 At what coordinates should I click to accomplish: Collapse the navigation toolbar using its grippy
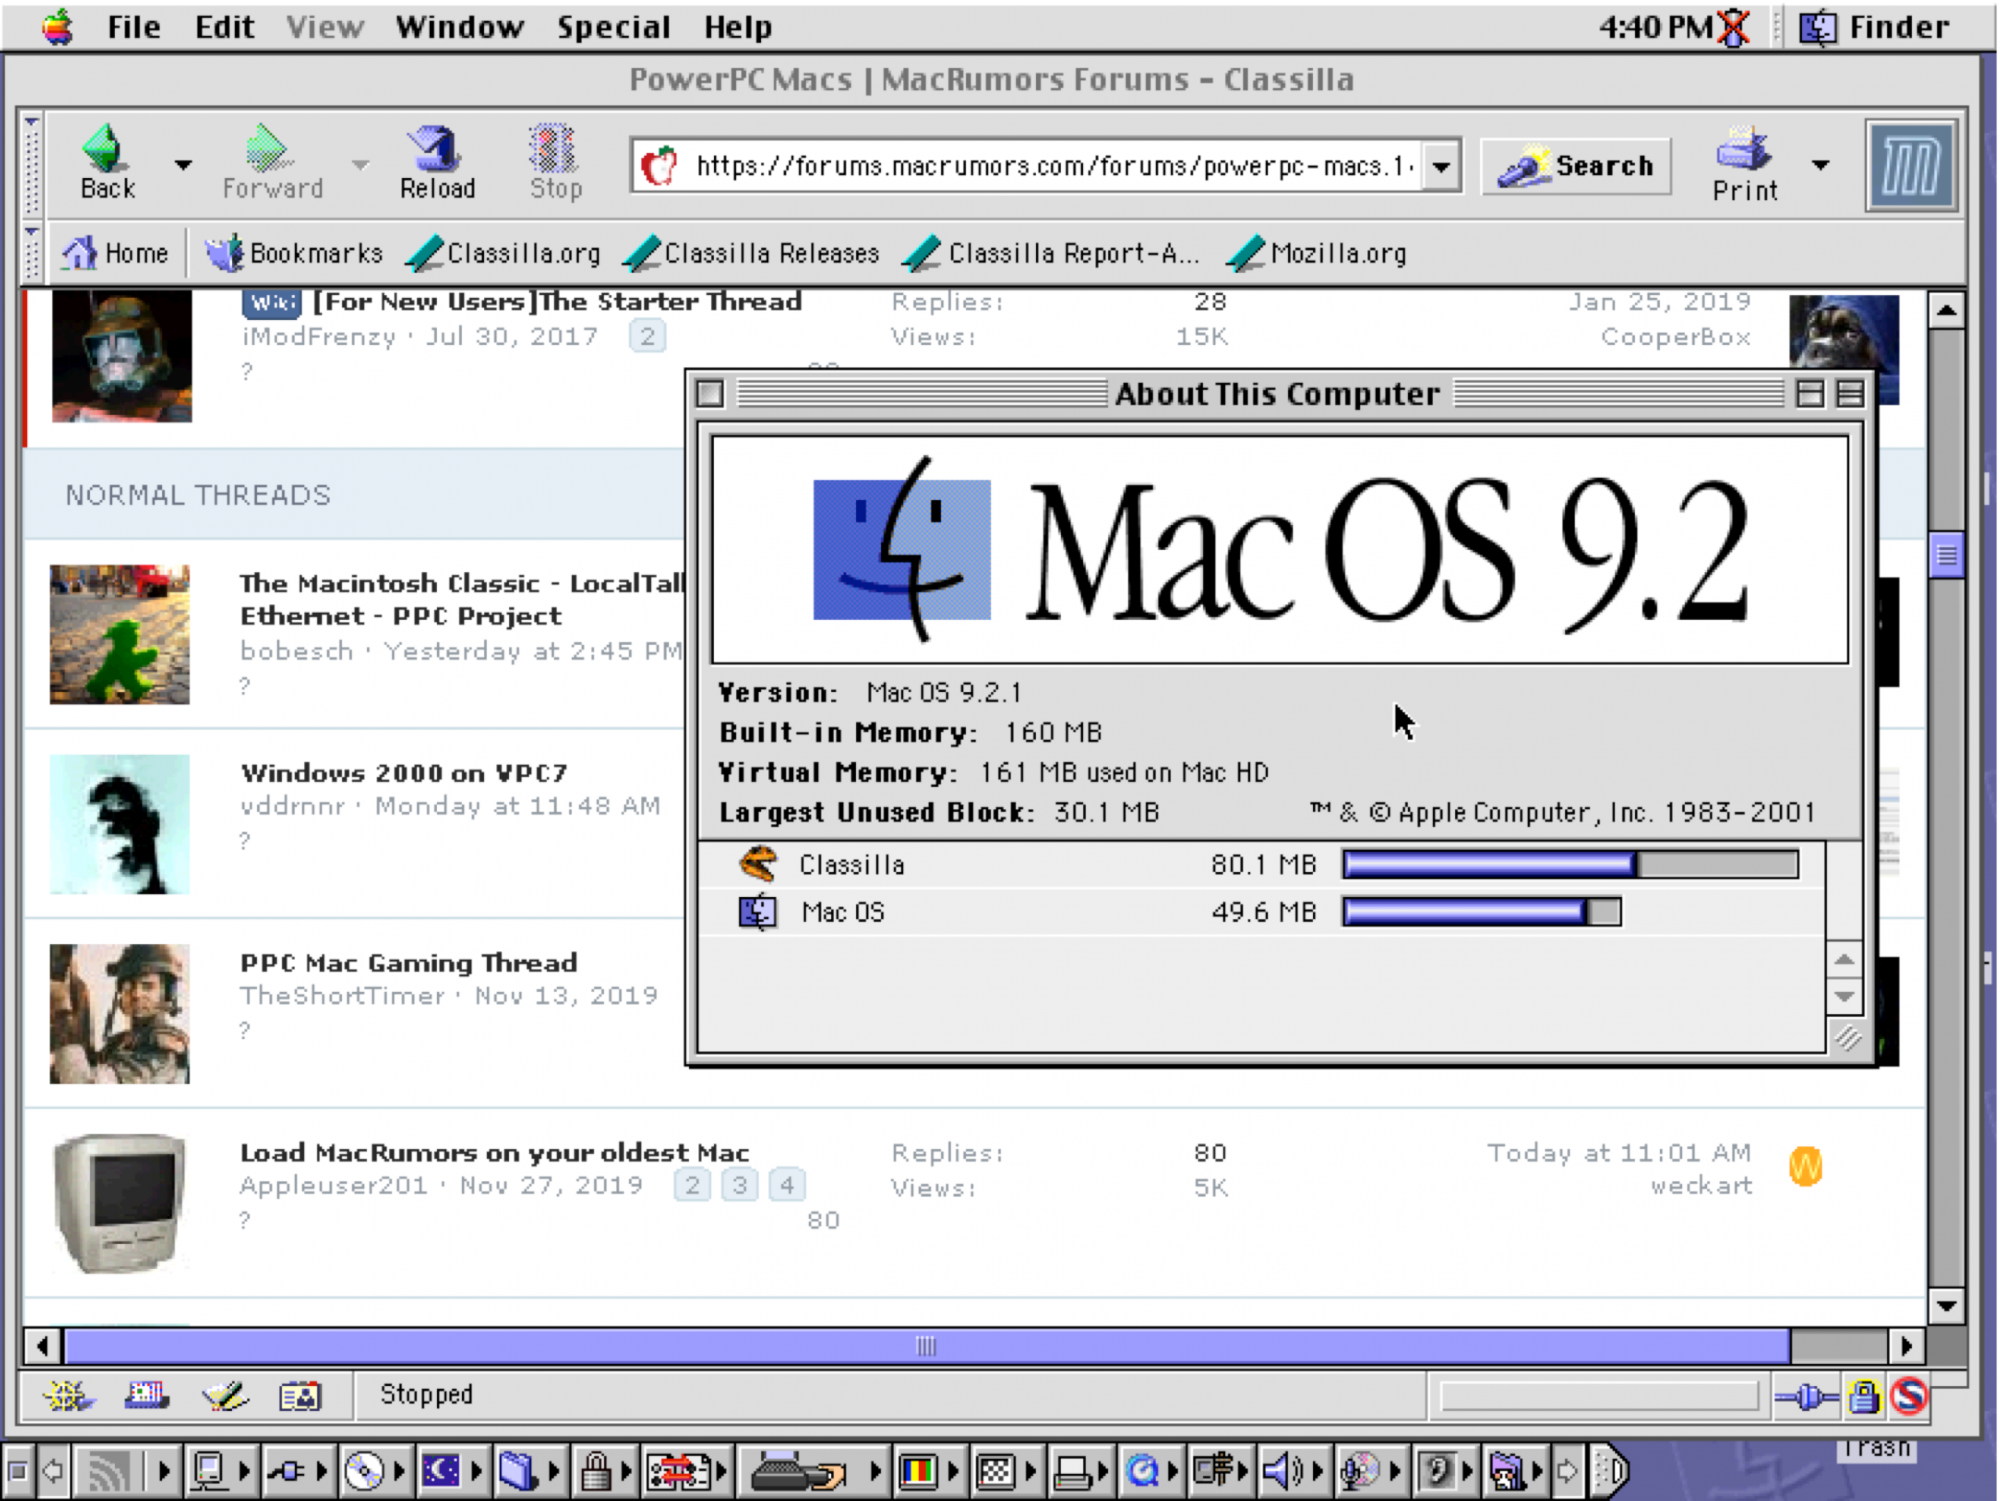[32, 165]
